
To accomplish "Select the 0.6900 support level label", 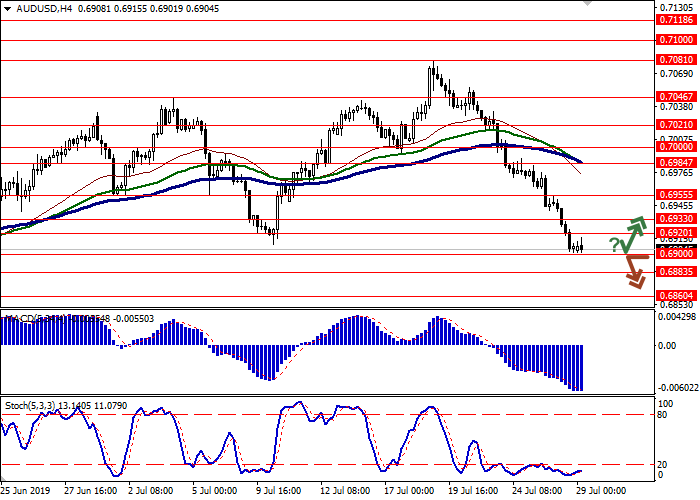I will [675, 254].
